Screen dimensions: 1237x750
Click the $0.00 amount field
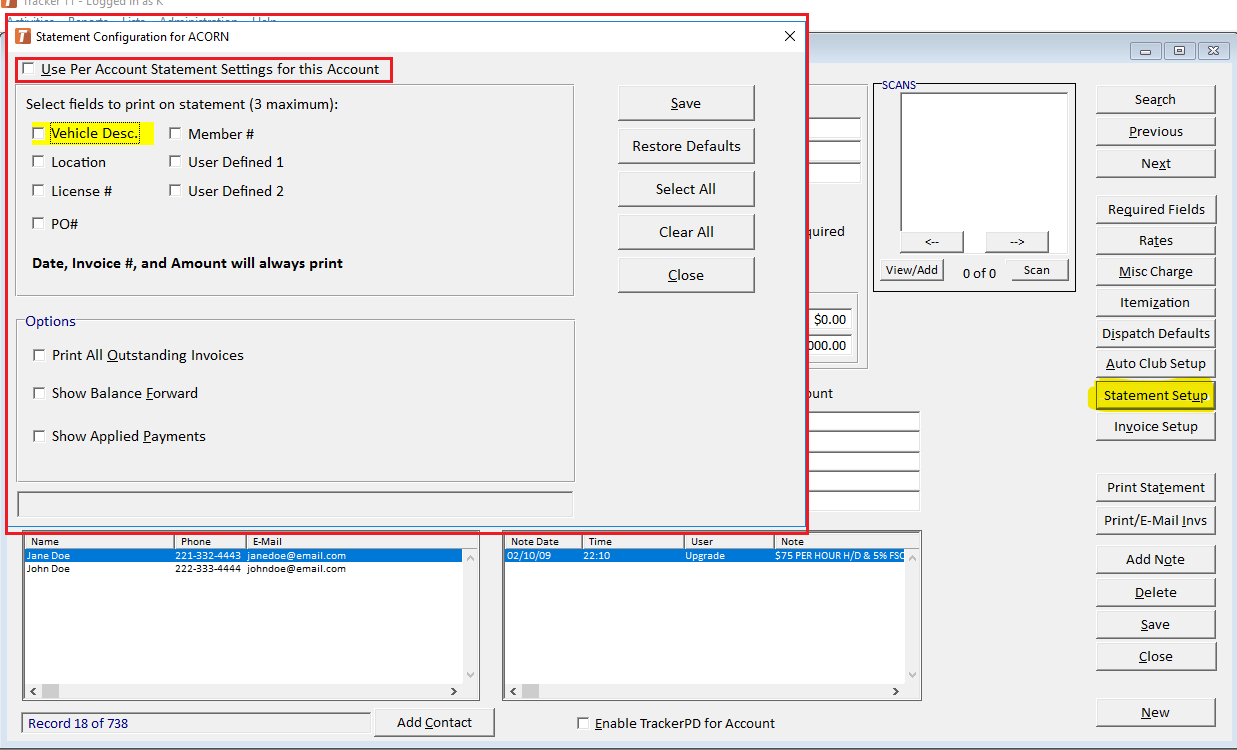(x=829, y=319)
